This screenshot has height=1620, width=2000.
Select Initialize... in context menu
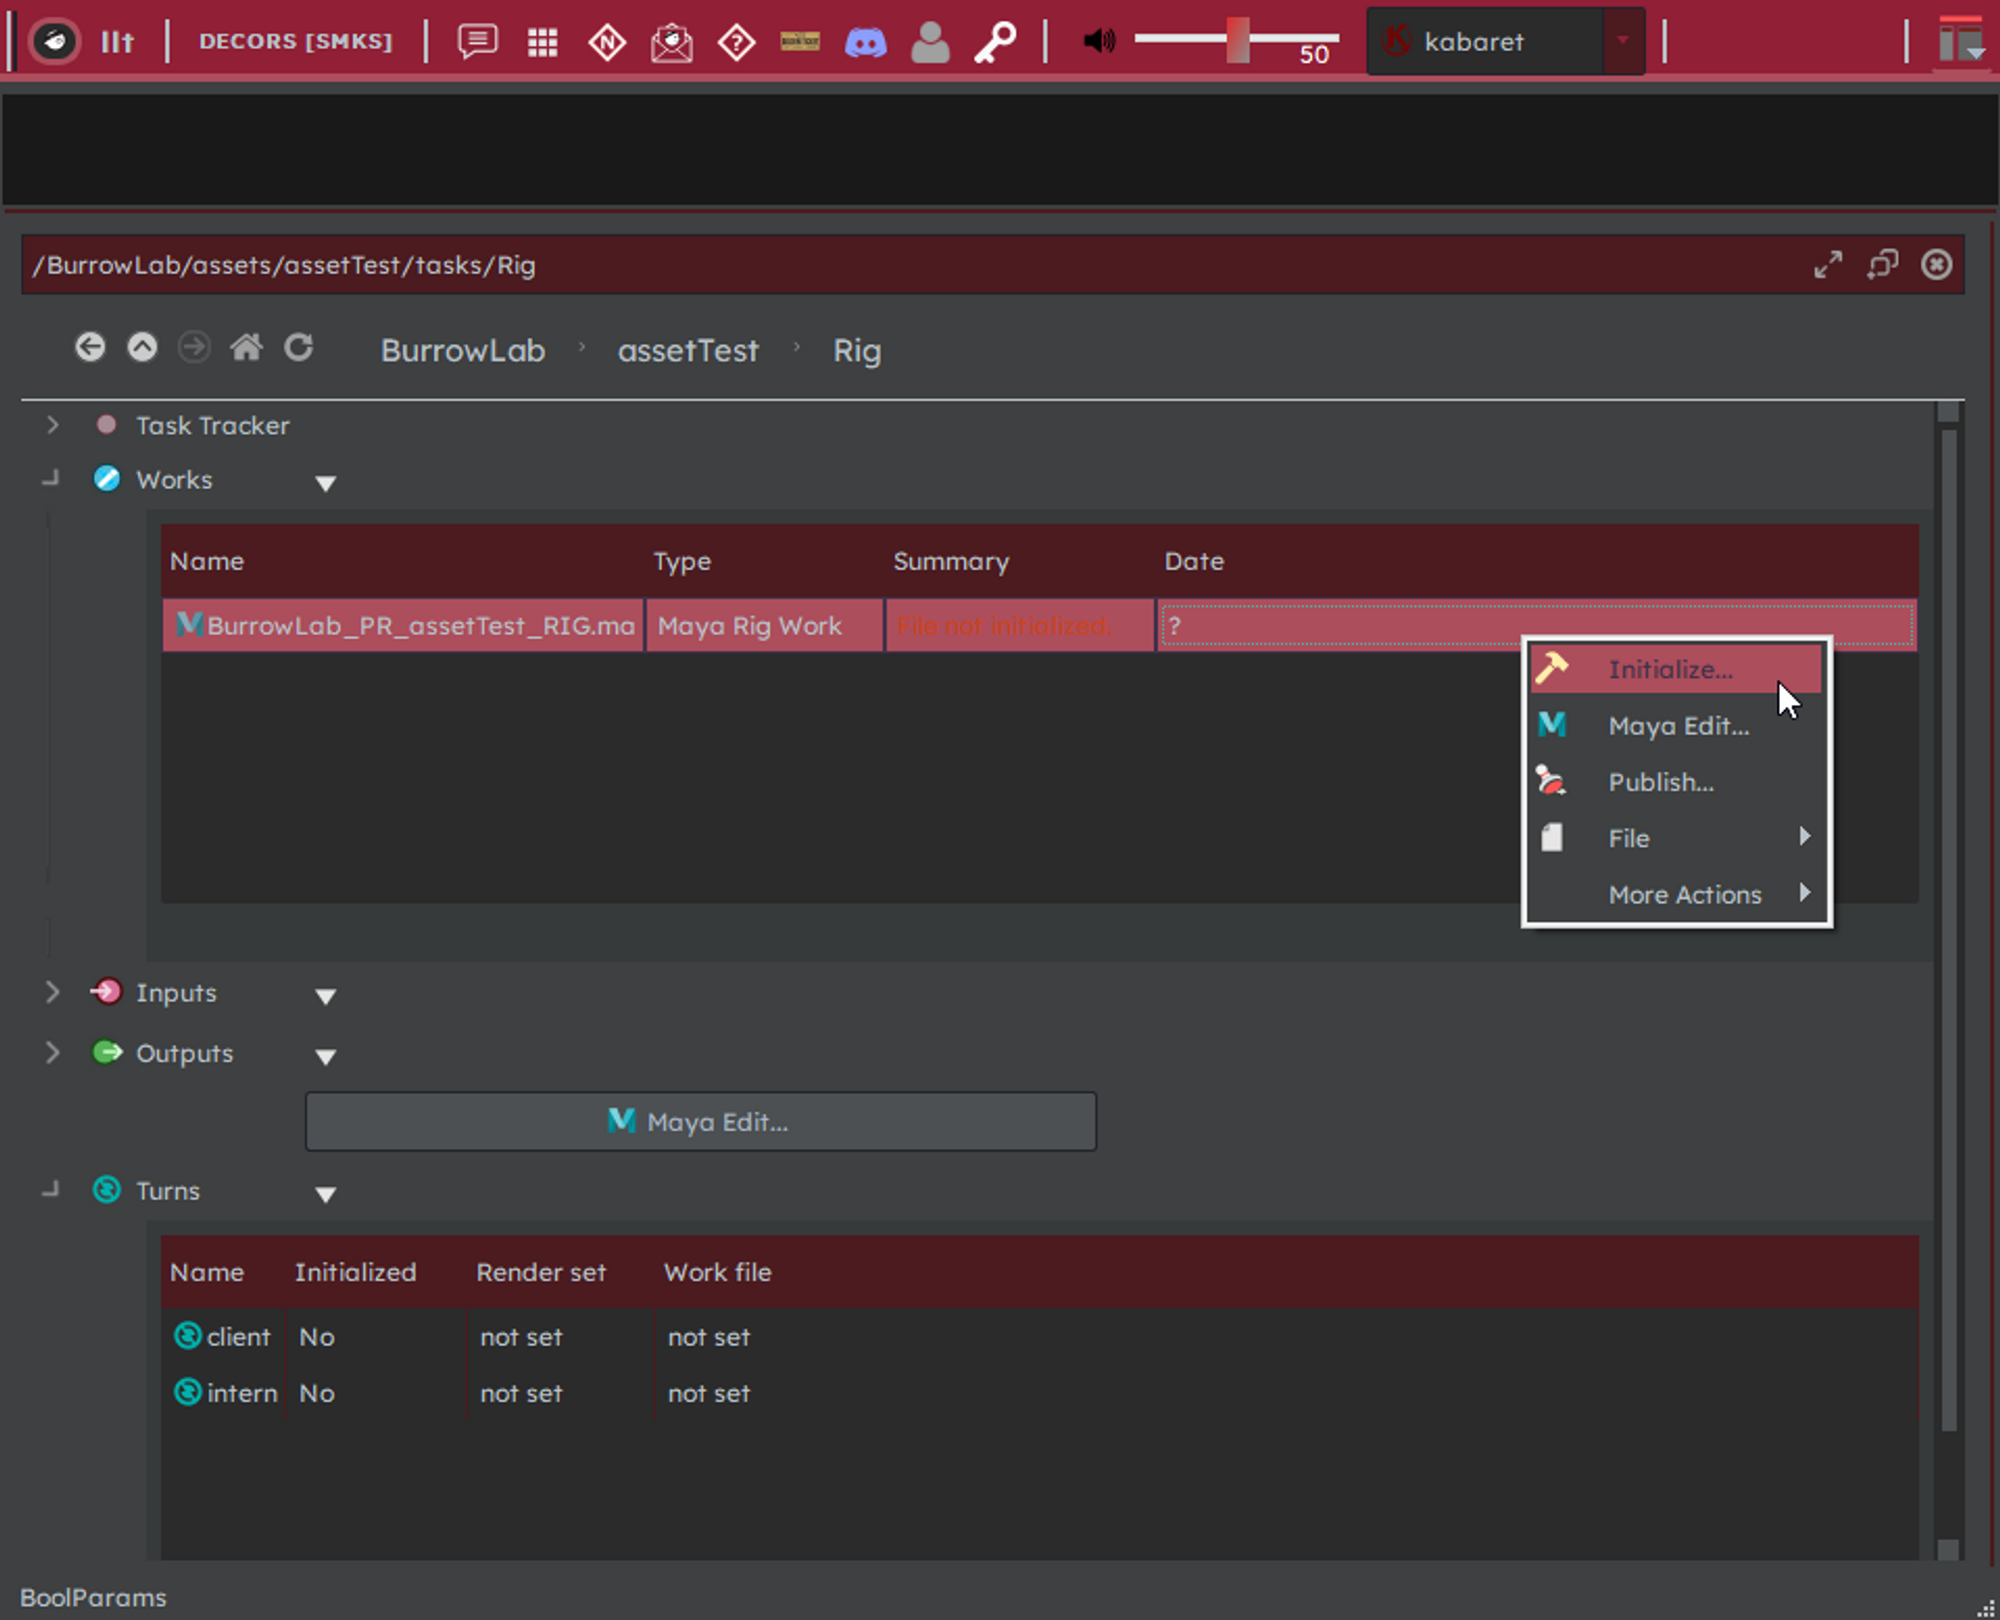pyautogui.click(x=1676, y=669)
